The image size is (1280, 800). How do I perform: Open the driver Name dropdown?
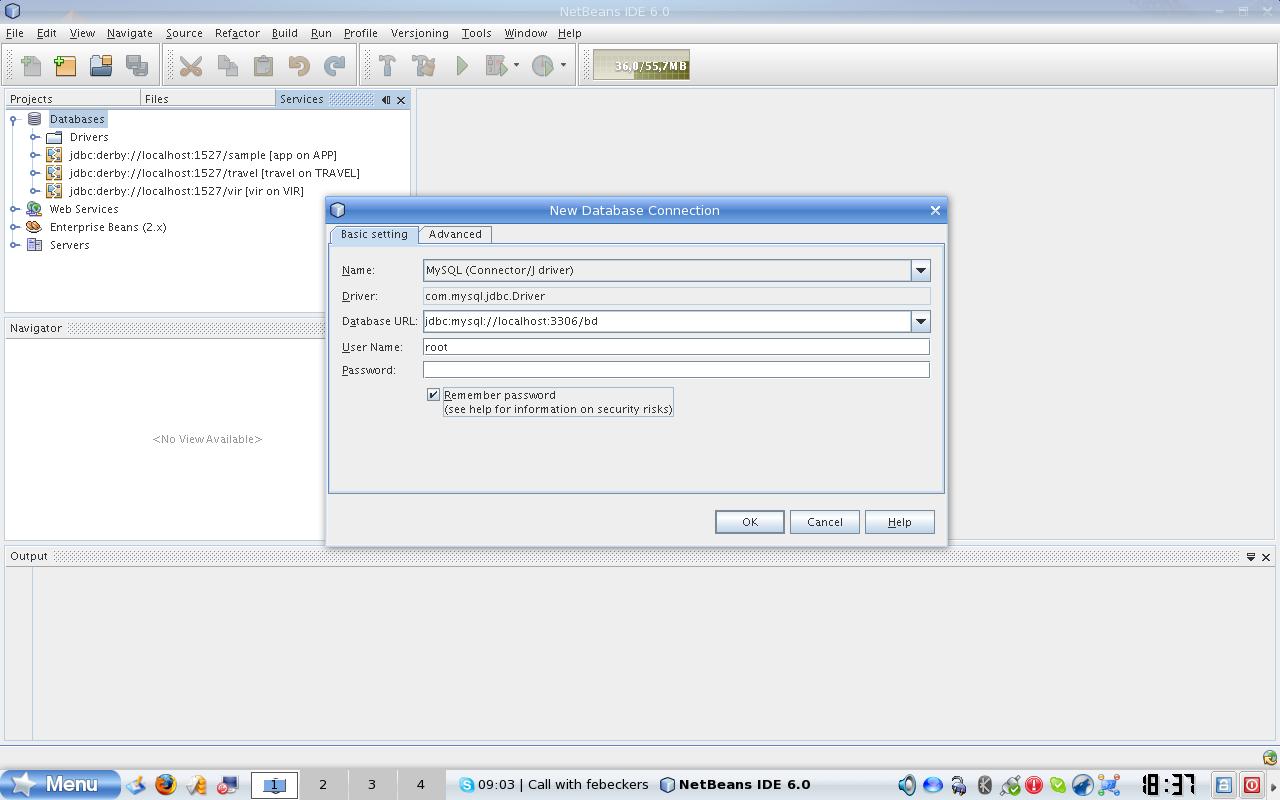921,270
